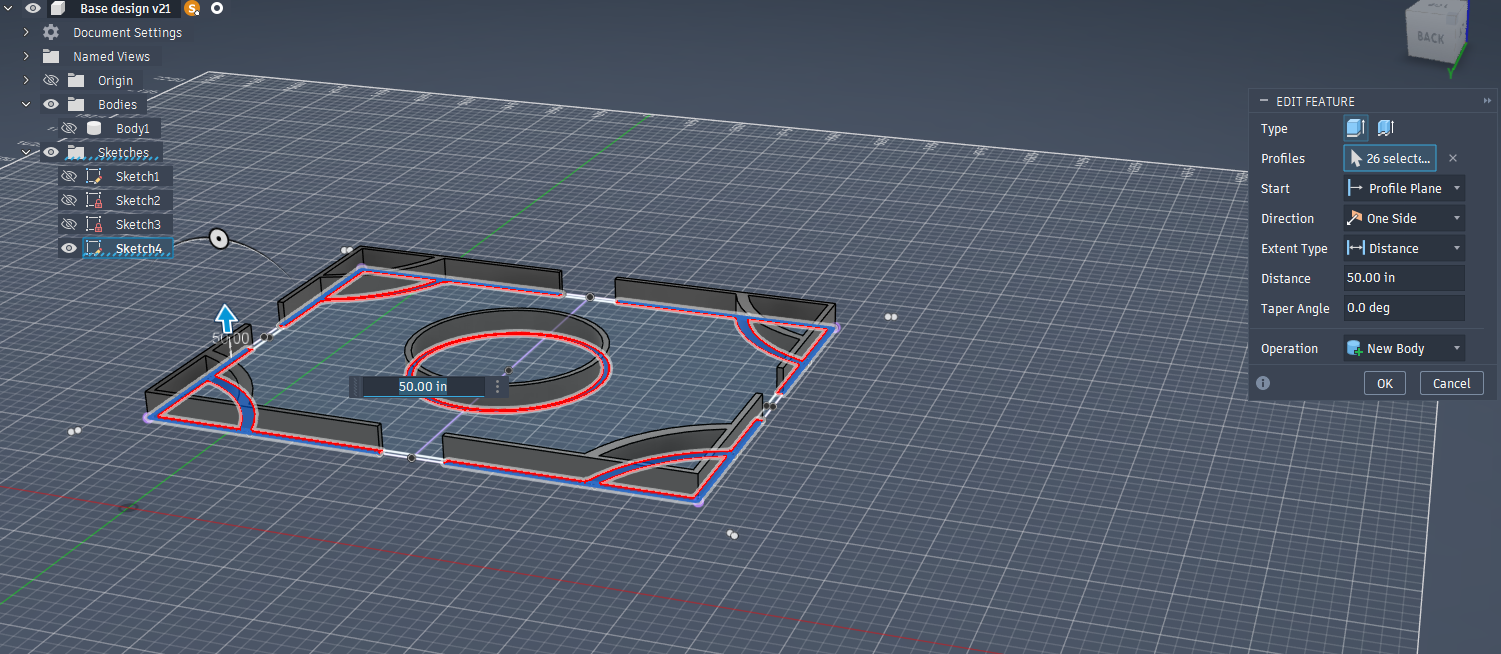Open the Extent Type Distance dropdown
This screenshot has height=654, width=1501.
(1404, 248)
